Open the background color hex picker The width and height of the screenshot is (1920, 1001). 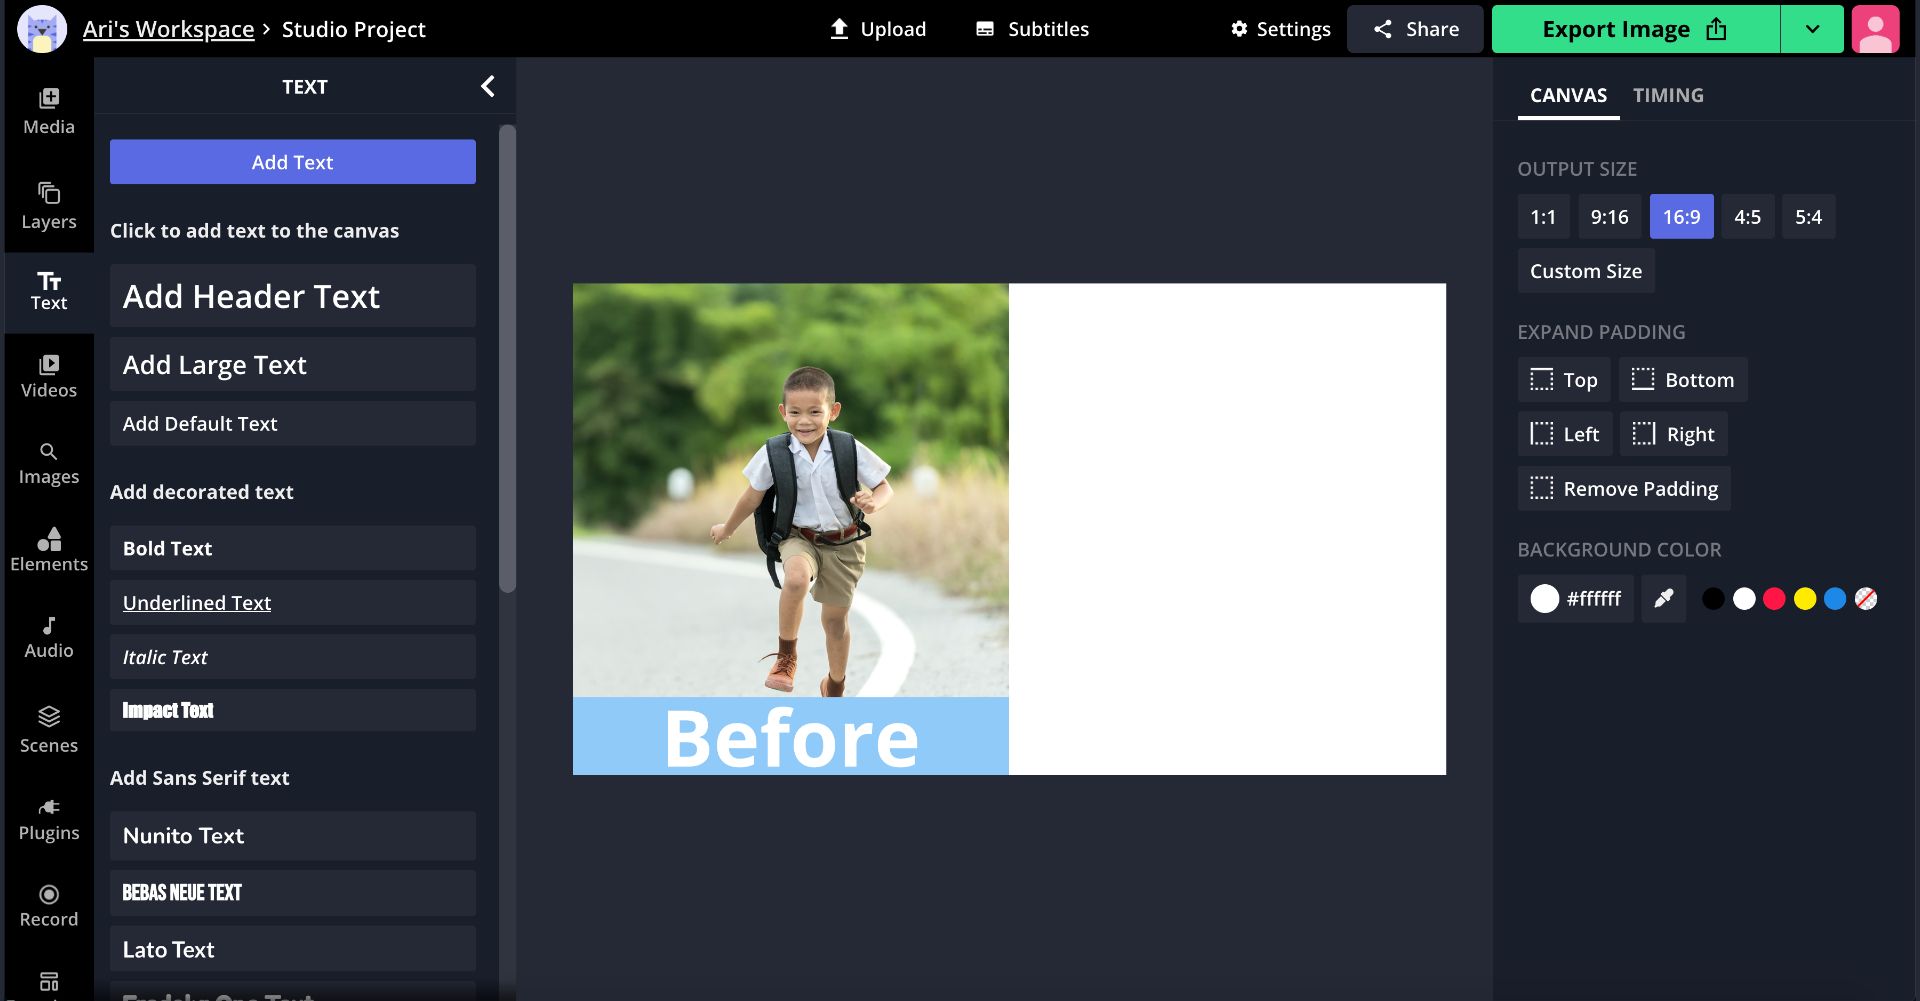[1575, 599]
